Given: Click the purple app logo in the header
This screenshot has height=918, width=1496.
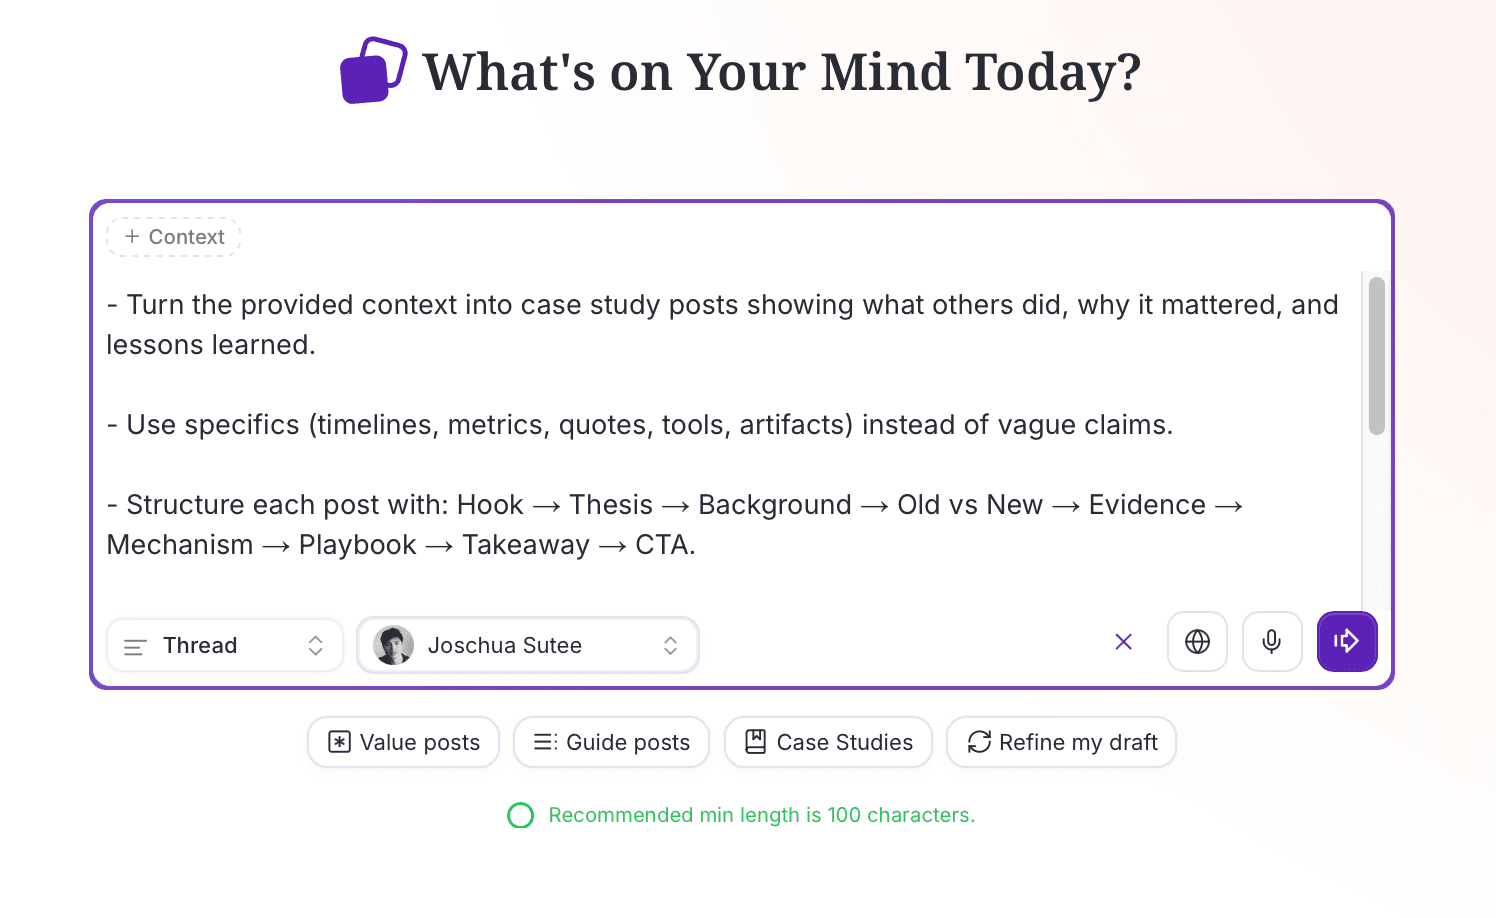Looking at the screenshot, I should tap(373, 71).
